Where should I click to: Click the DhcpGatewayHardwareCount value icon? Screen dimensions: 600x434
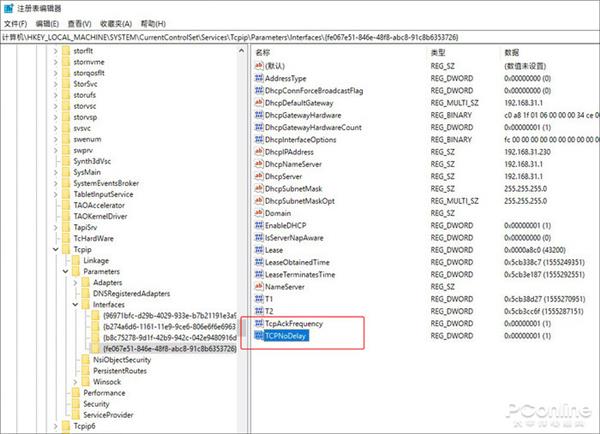coord(259,127)
